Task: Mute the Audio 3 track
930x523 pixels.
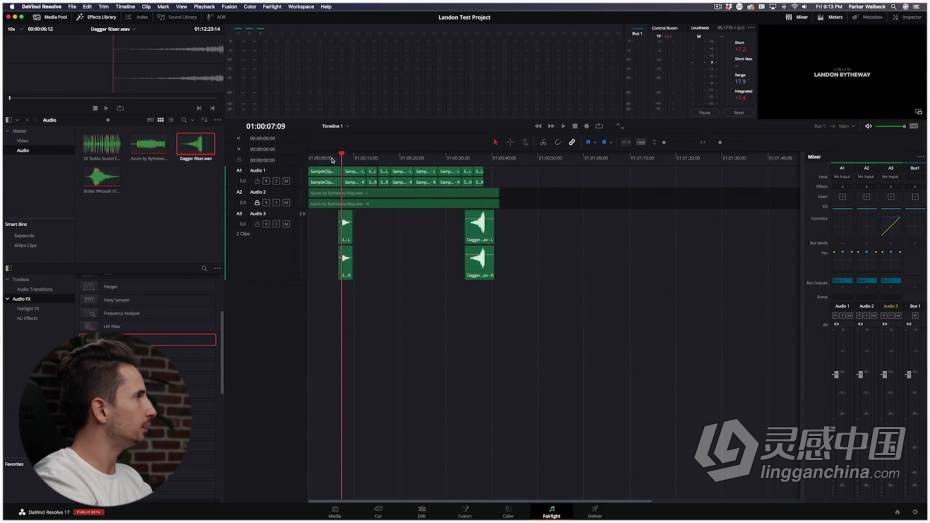Action: [x=286, y=224]
